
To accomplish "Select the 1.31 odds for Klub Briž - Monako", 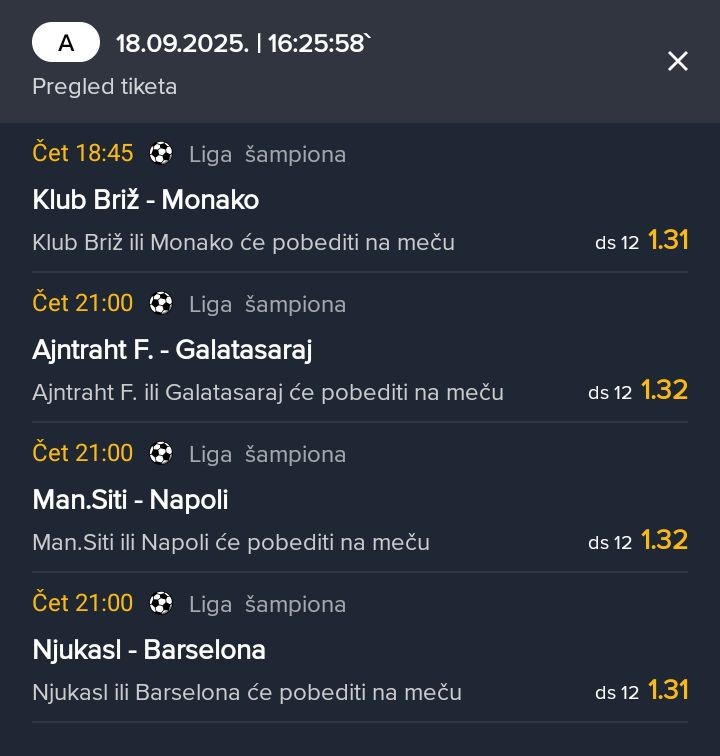I will pos(668,240).
